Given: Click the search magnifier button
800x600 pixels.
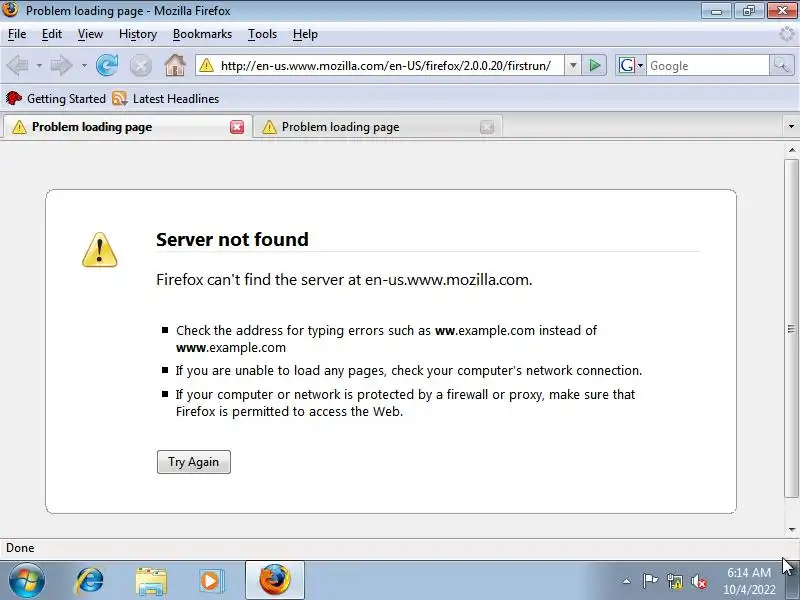Looking at the screenshot, I should pyautogui.click(x=781, y=65).
